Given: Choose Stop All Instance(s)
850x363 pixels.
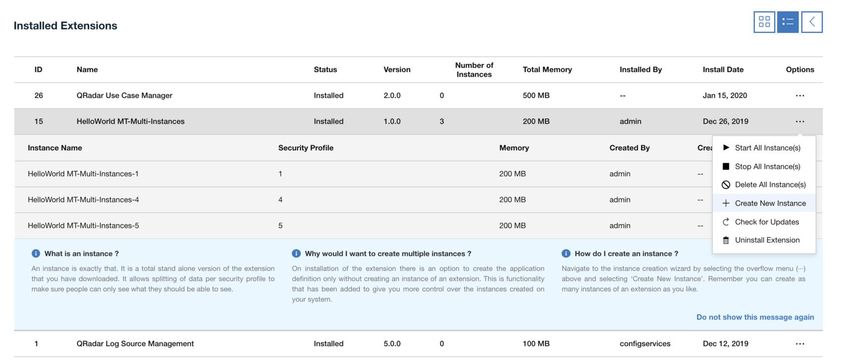Looking at the screenshot, I should tap(764, 166).
